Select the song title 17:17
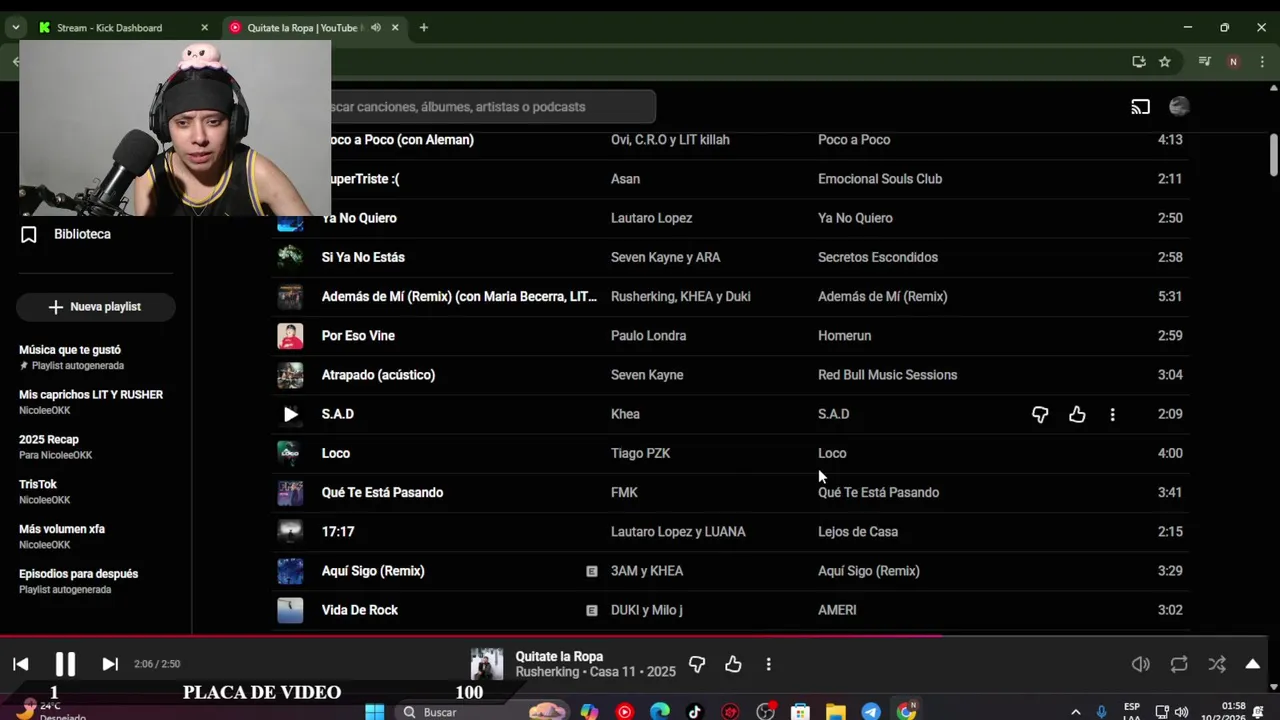 pos(338,532)
